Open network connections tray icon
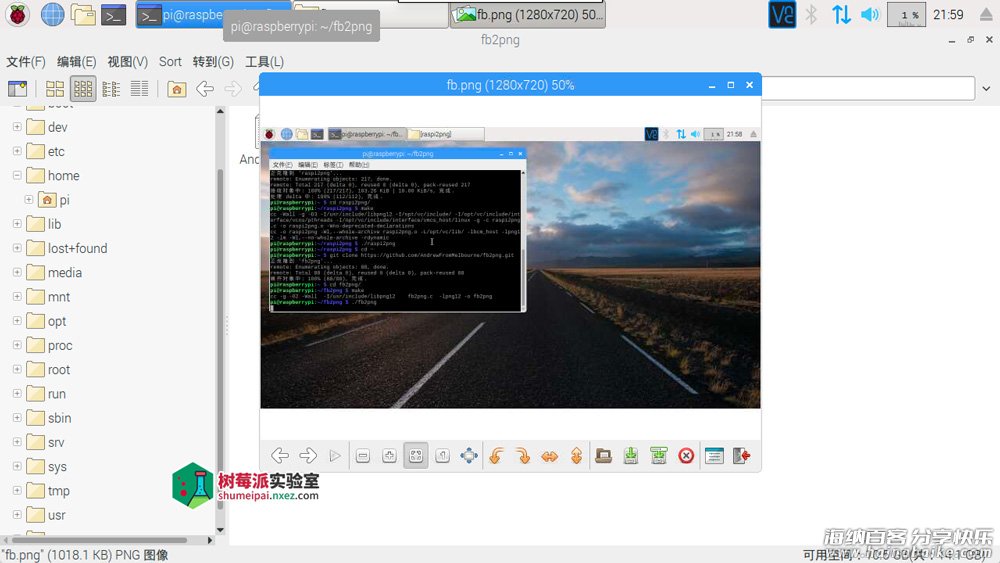1000x563 pixels. click(841, 15)
